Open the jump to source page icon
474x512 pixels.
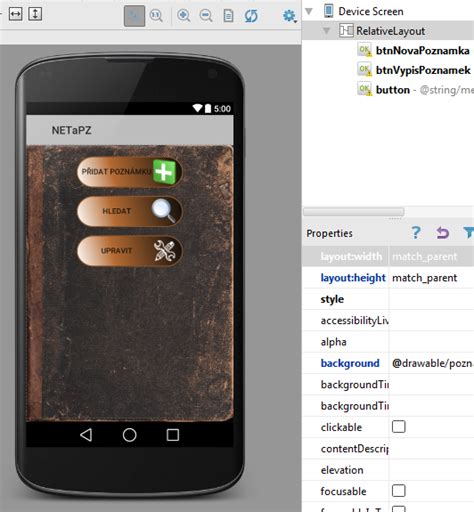(x=229, y=16)
